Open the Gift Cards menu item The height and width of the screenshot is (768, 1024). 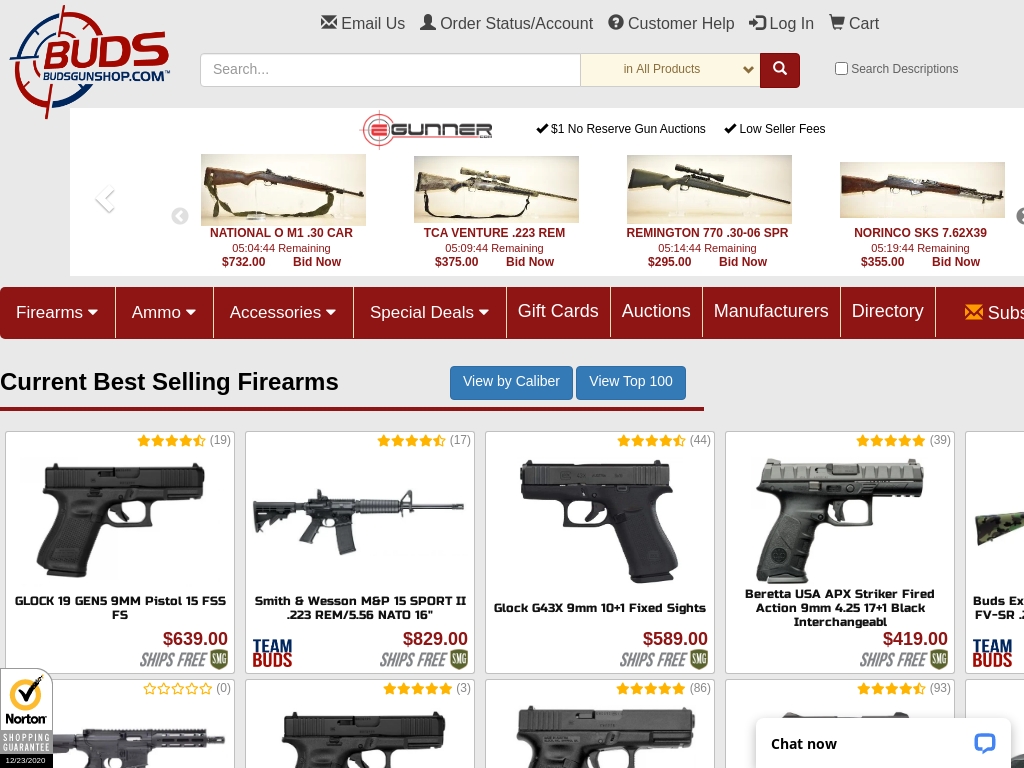[558, 311]
